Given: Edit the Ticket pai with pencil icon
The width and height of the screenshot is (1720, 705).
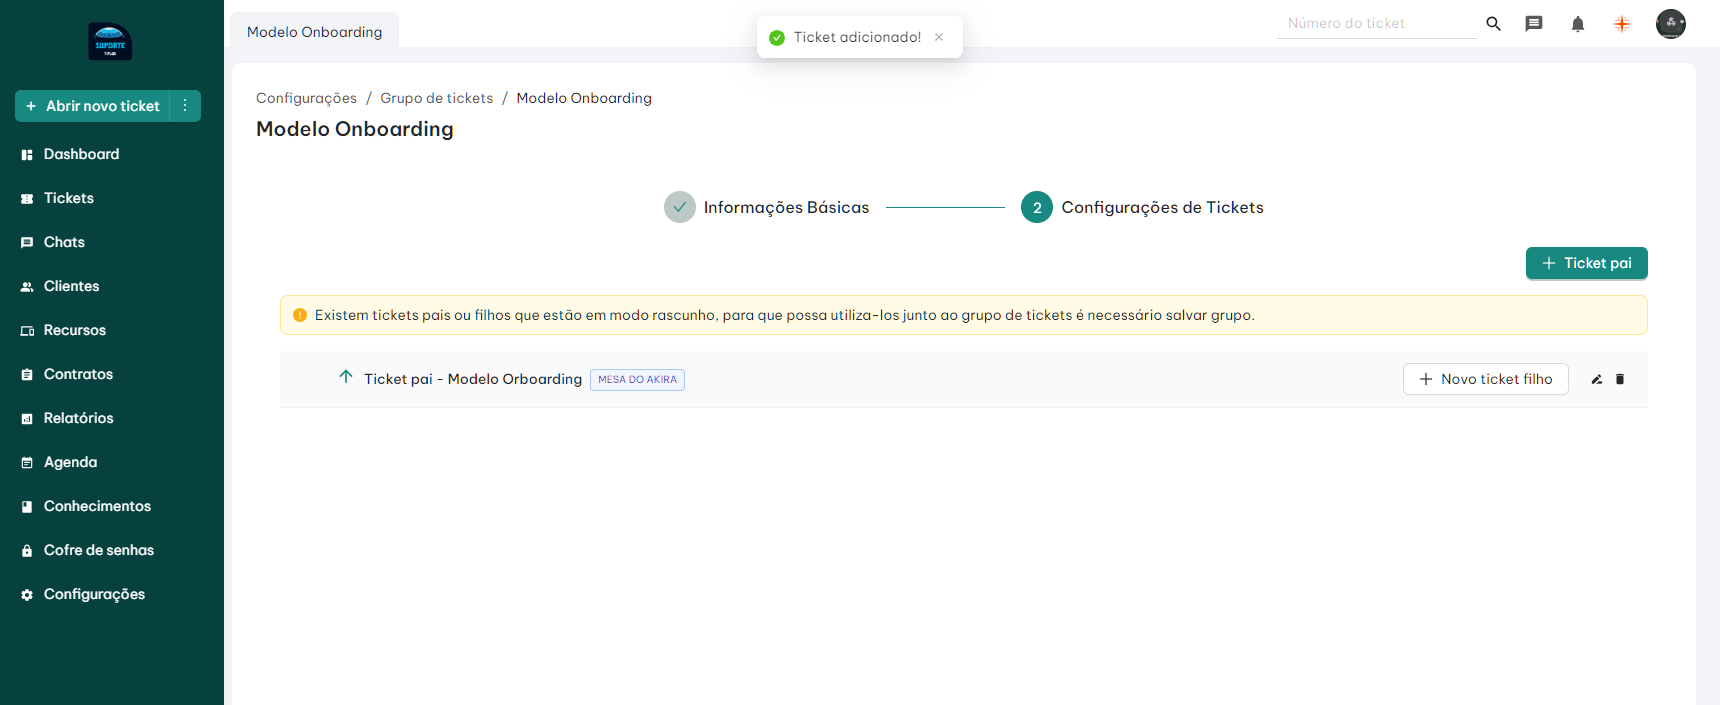Looking at the screenshot, I should 1597,379.
